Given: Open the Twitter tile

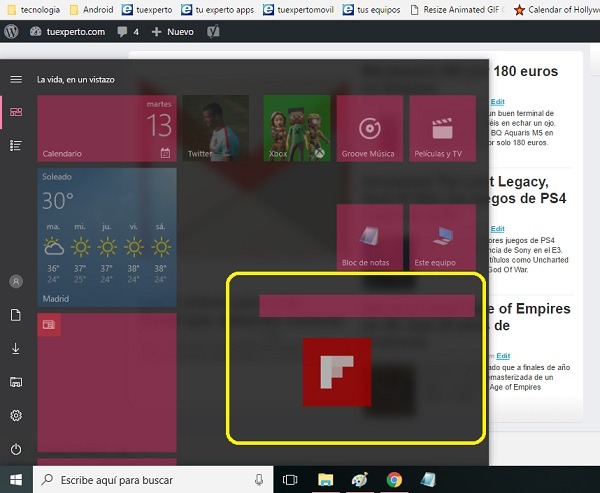Looking at the screenshot, I should coord(216,128).
